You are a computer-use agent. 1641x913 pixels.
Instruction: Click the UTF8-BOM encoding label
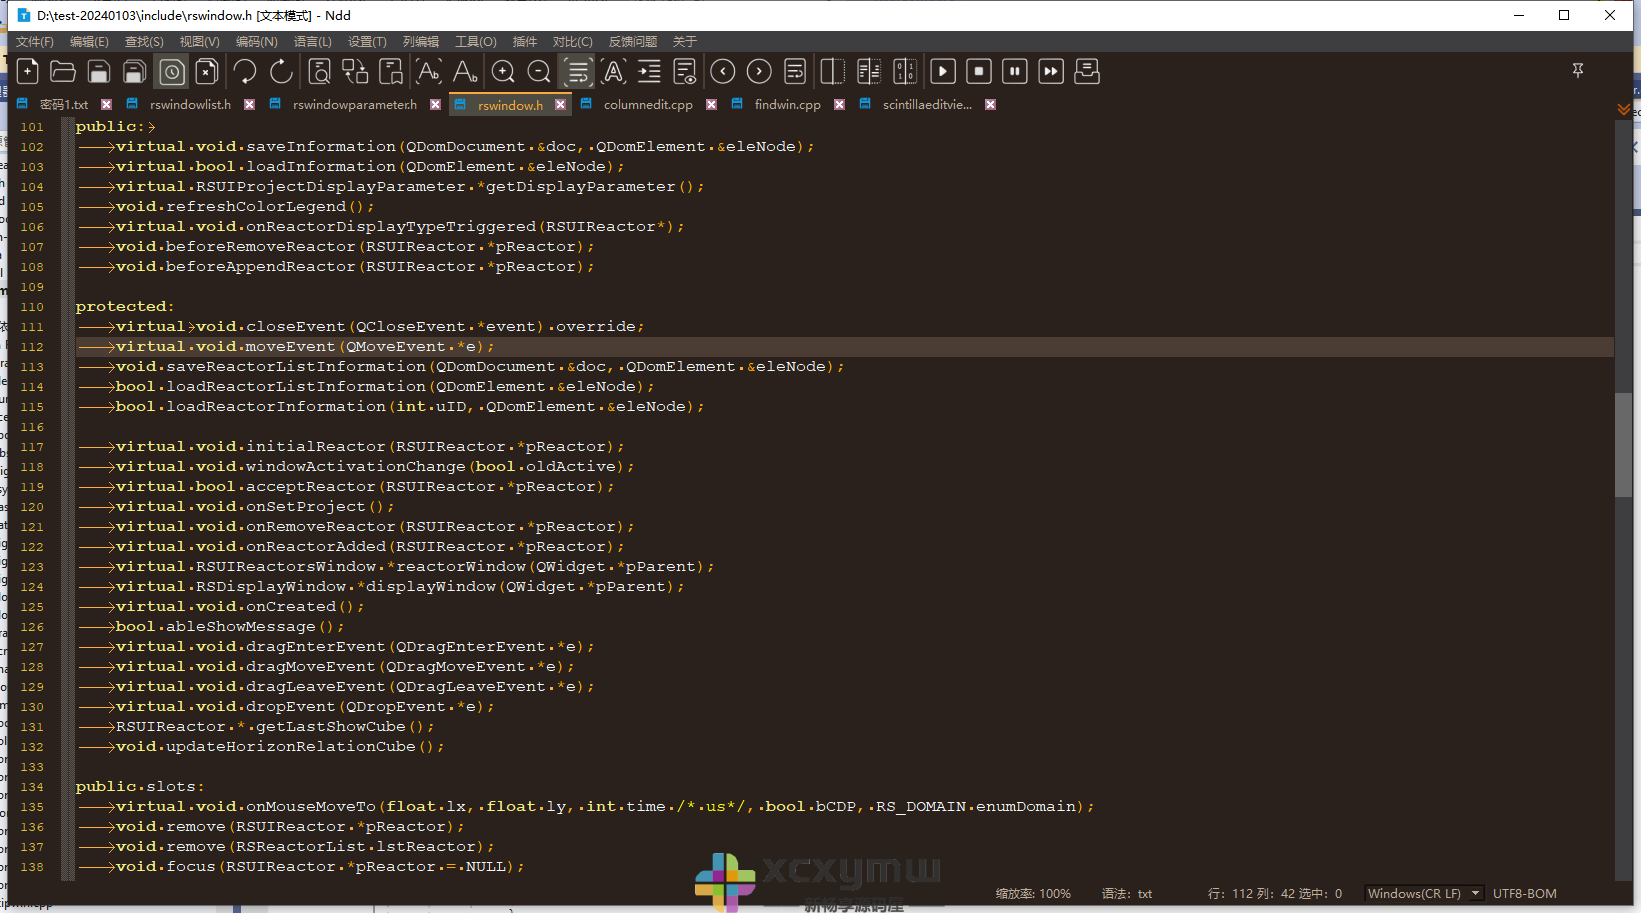pyautogui.click(x=1524, y=894)
